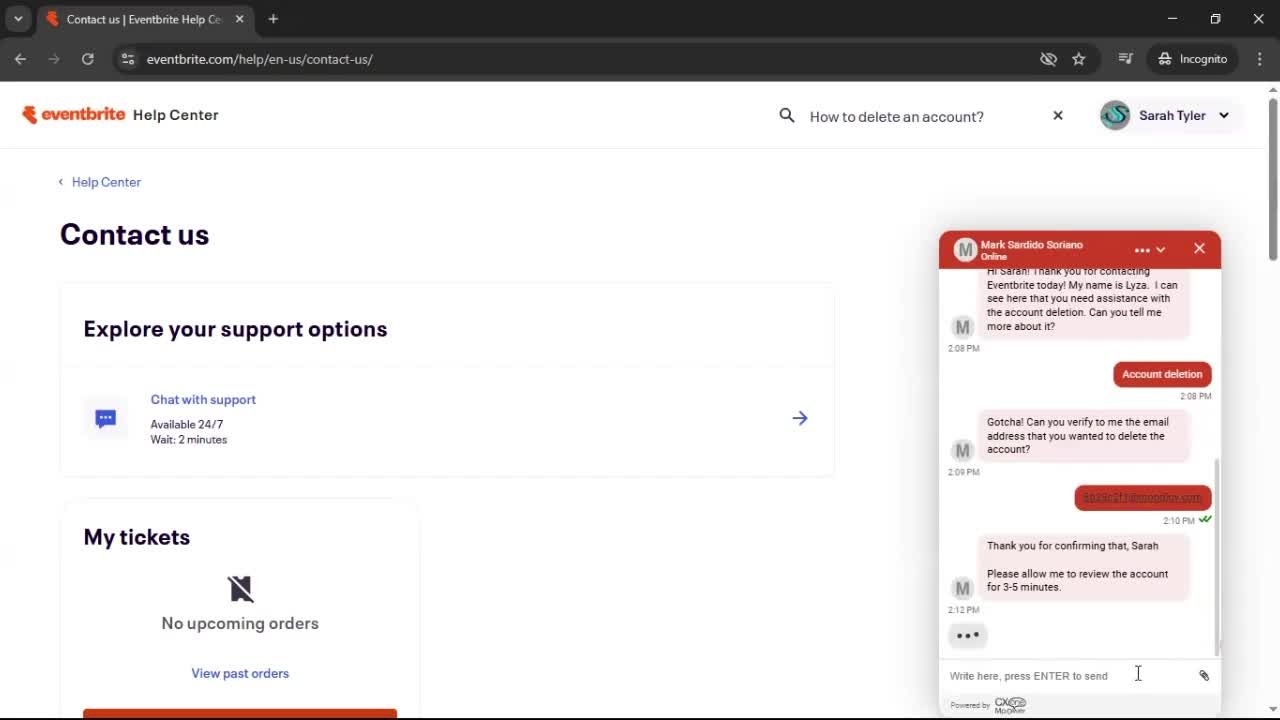Click the sent email address message

[x=1143, y=497]
